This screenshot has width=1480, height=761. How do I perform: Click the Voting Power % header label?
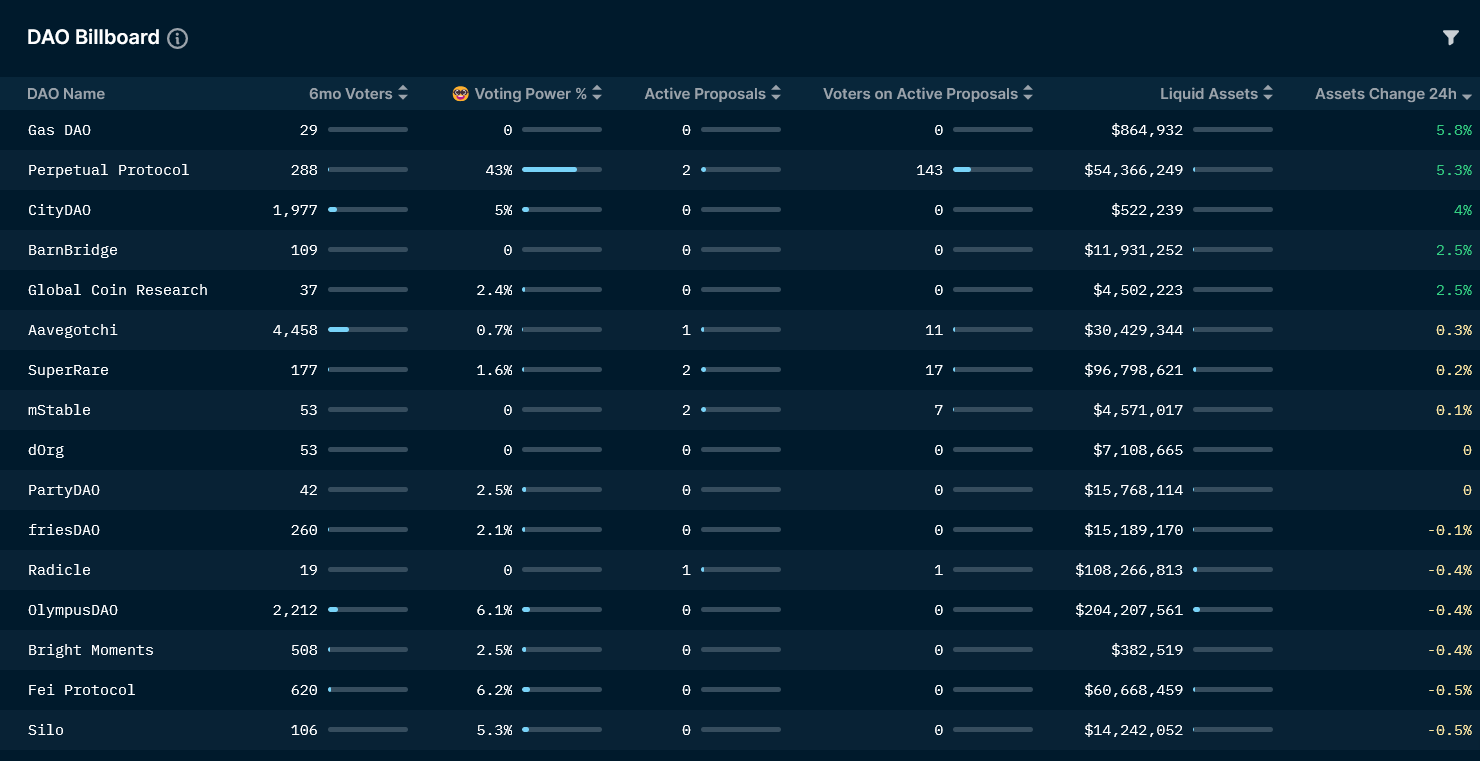pyautogui.click(x=530, y=94)
